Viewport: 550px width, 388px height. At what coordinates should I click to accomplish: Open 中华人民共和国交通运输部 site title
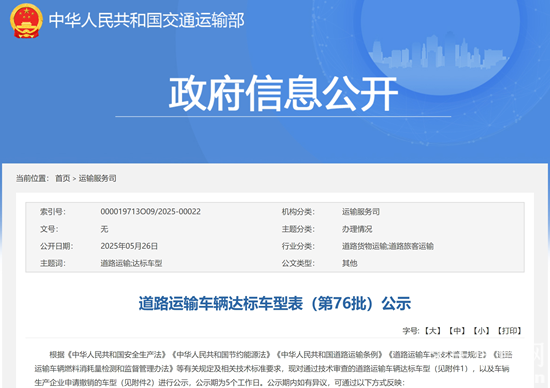pyautogui.click(x=146, y=20)
